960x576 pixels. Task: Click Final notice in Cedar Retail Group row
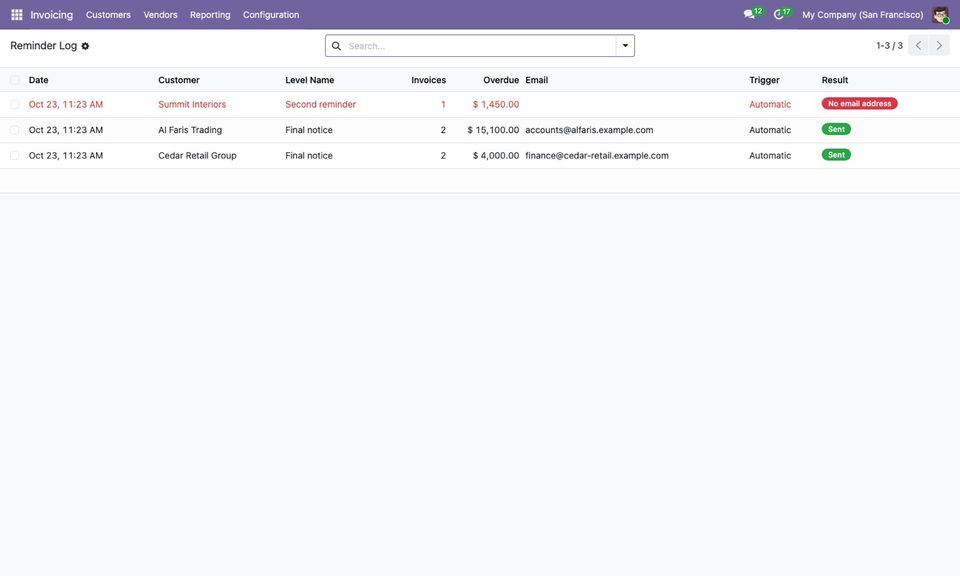(x=309, y=155)
